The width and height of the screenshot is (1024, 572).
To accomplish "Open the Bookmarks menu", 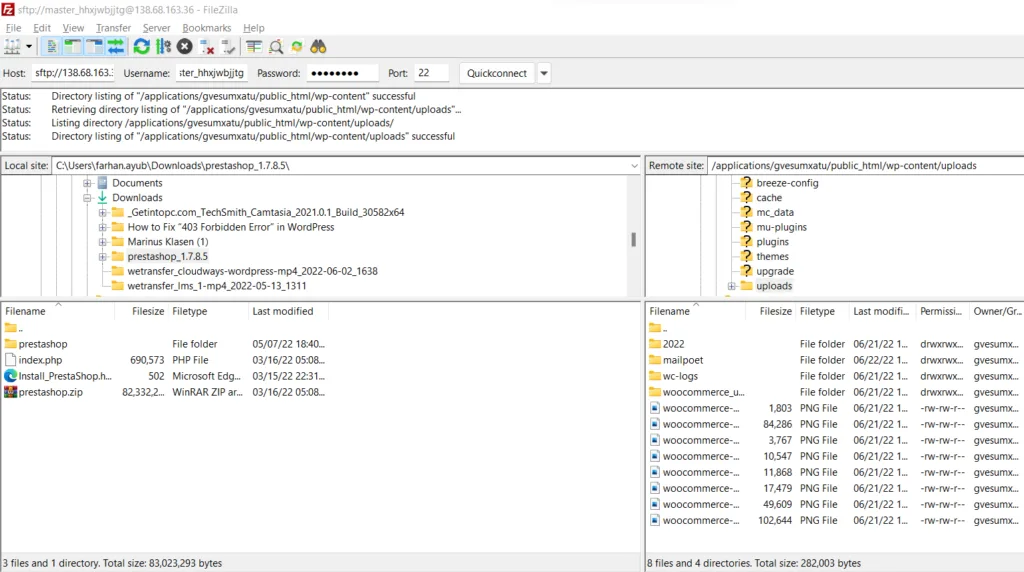I will tap(206, 28).
